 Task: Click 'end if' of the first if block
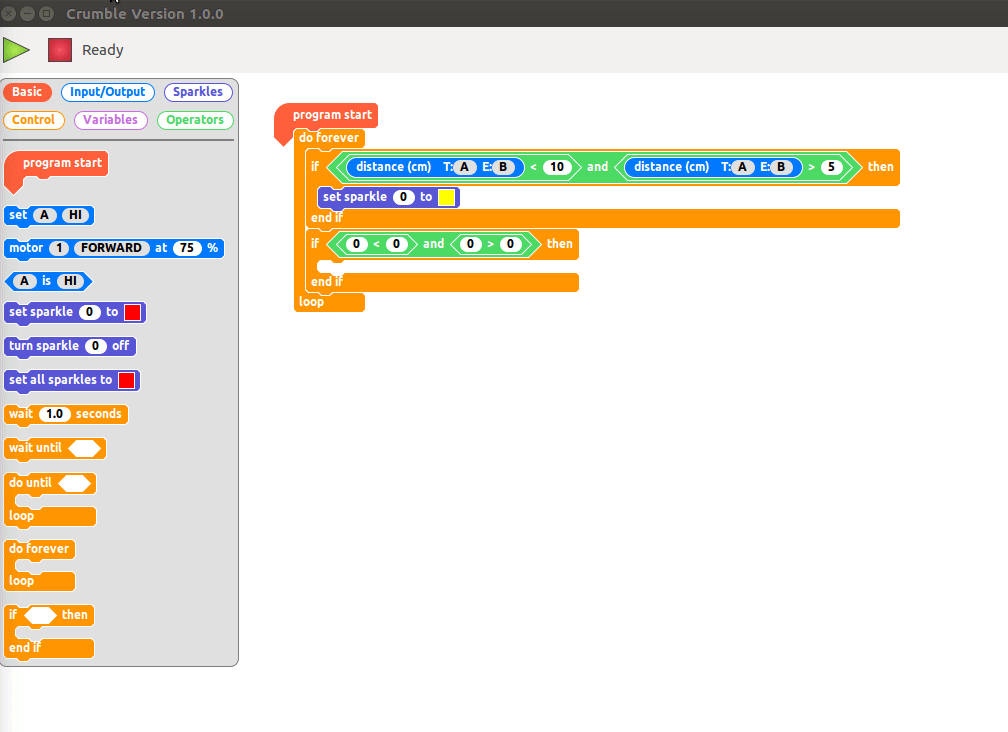(x=327, y=218)
